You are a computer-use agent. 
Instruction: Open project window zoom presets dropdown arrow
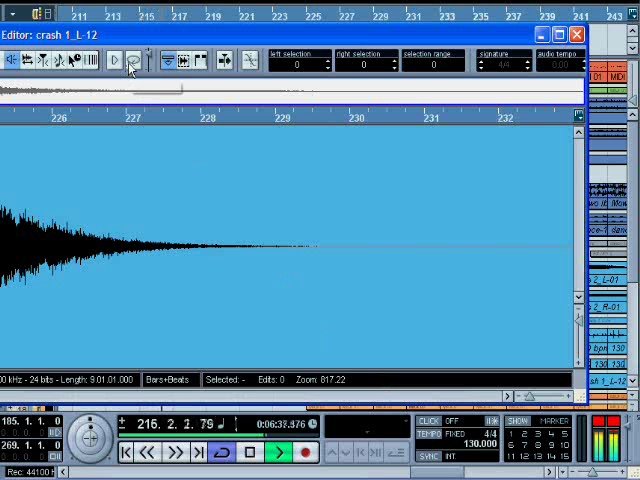point(563,472)
